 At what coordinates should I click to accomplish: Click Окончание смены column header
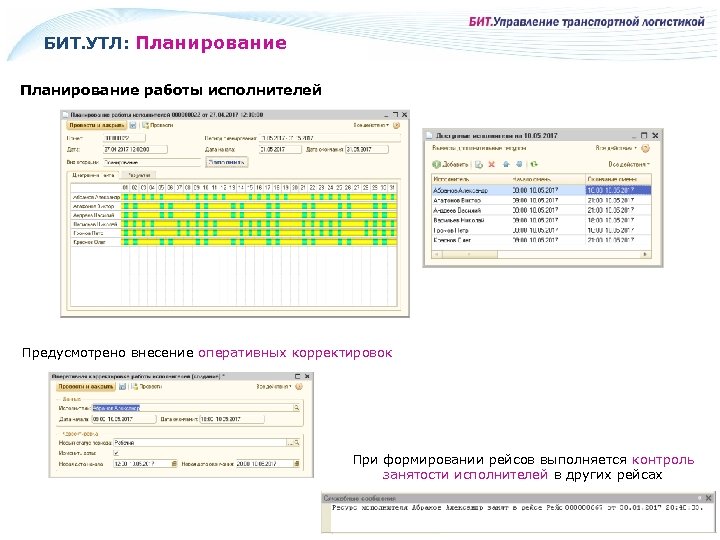[x=619, y=179]
